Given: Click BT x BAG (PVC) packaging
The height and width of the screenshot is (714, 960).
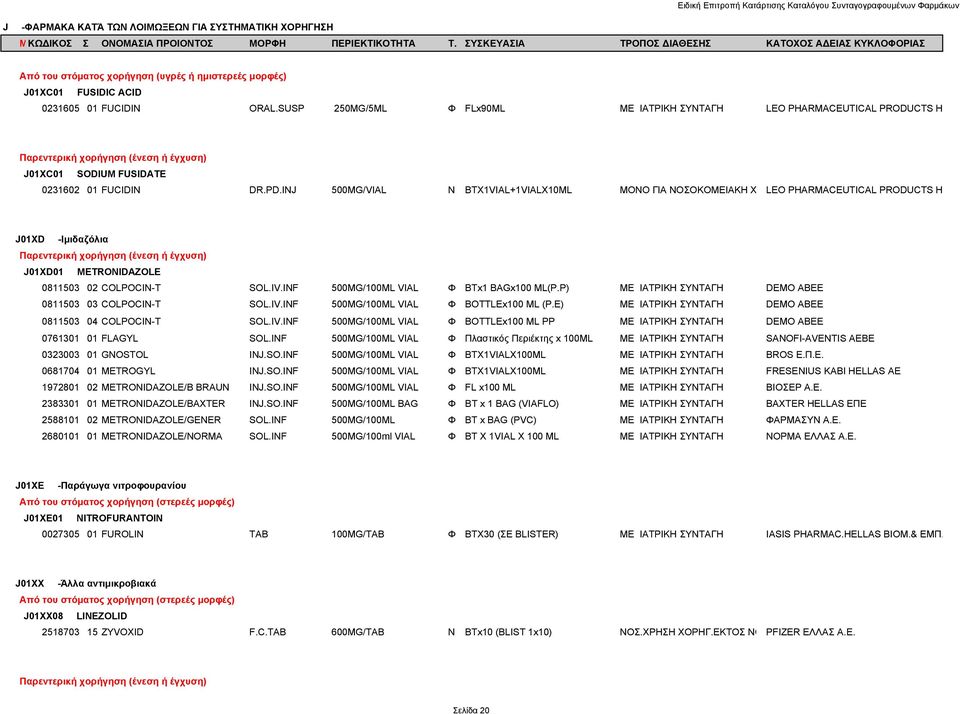Looking at the screenshot, I should 500,420.
